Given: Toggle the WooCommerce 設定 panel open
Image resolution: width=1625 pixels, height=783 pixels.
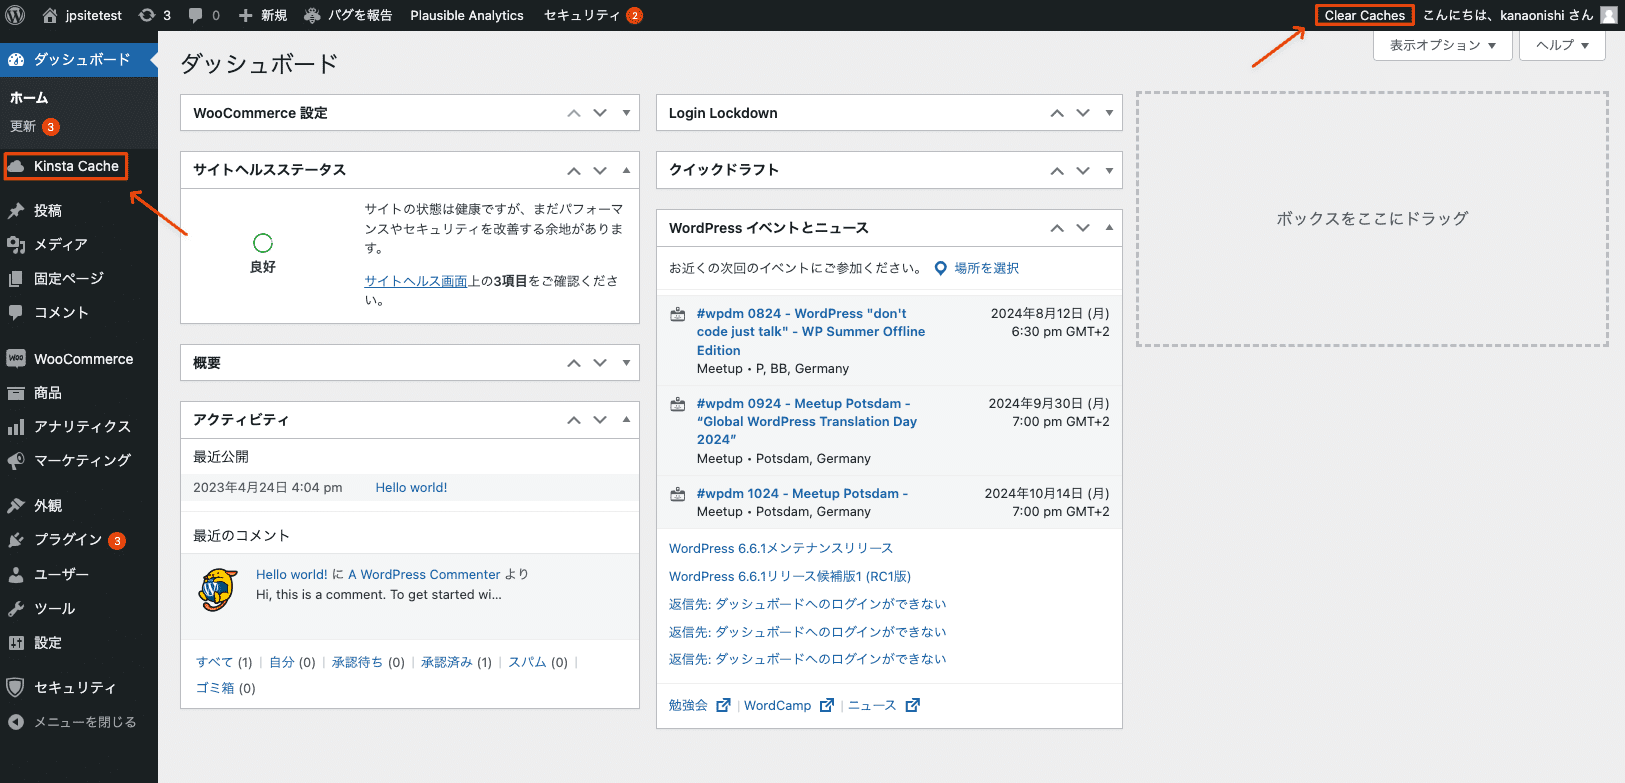Looking at the screenshot, I should click(x=626, y=113).
